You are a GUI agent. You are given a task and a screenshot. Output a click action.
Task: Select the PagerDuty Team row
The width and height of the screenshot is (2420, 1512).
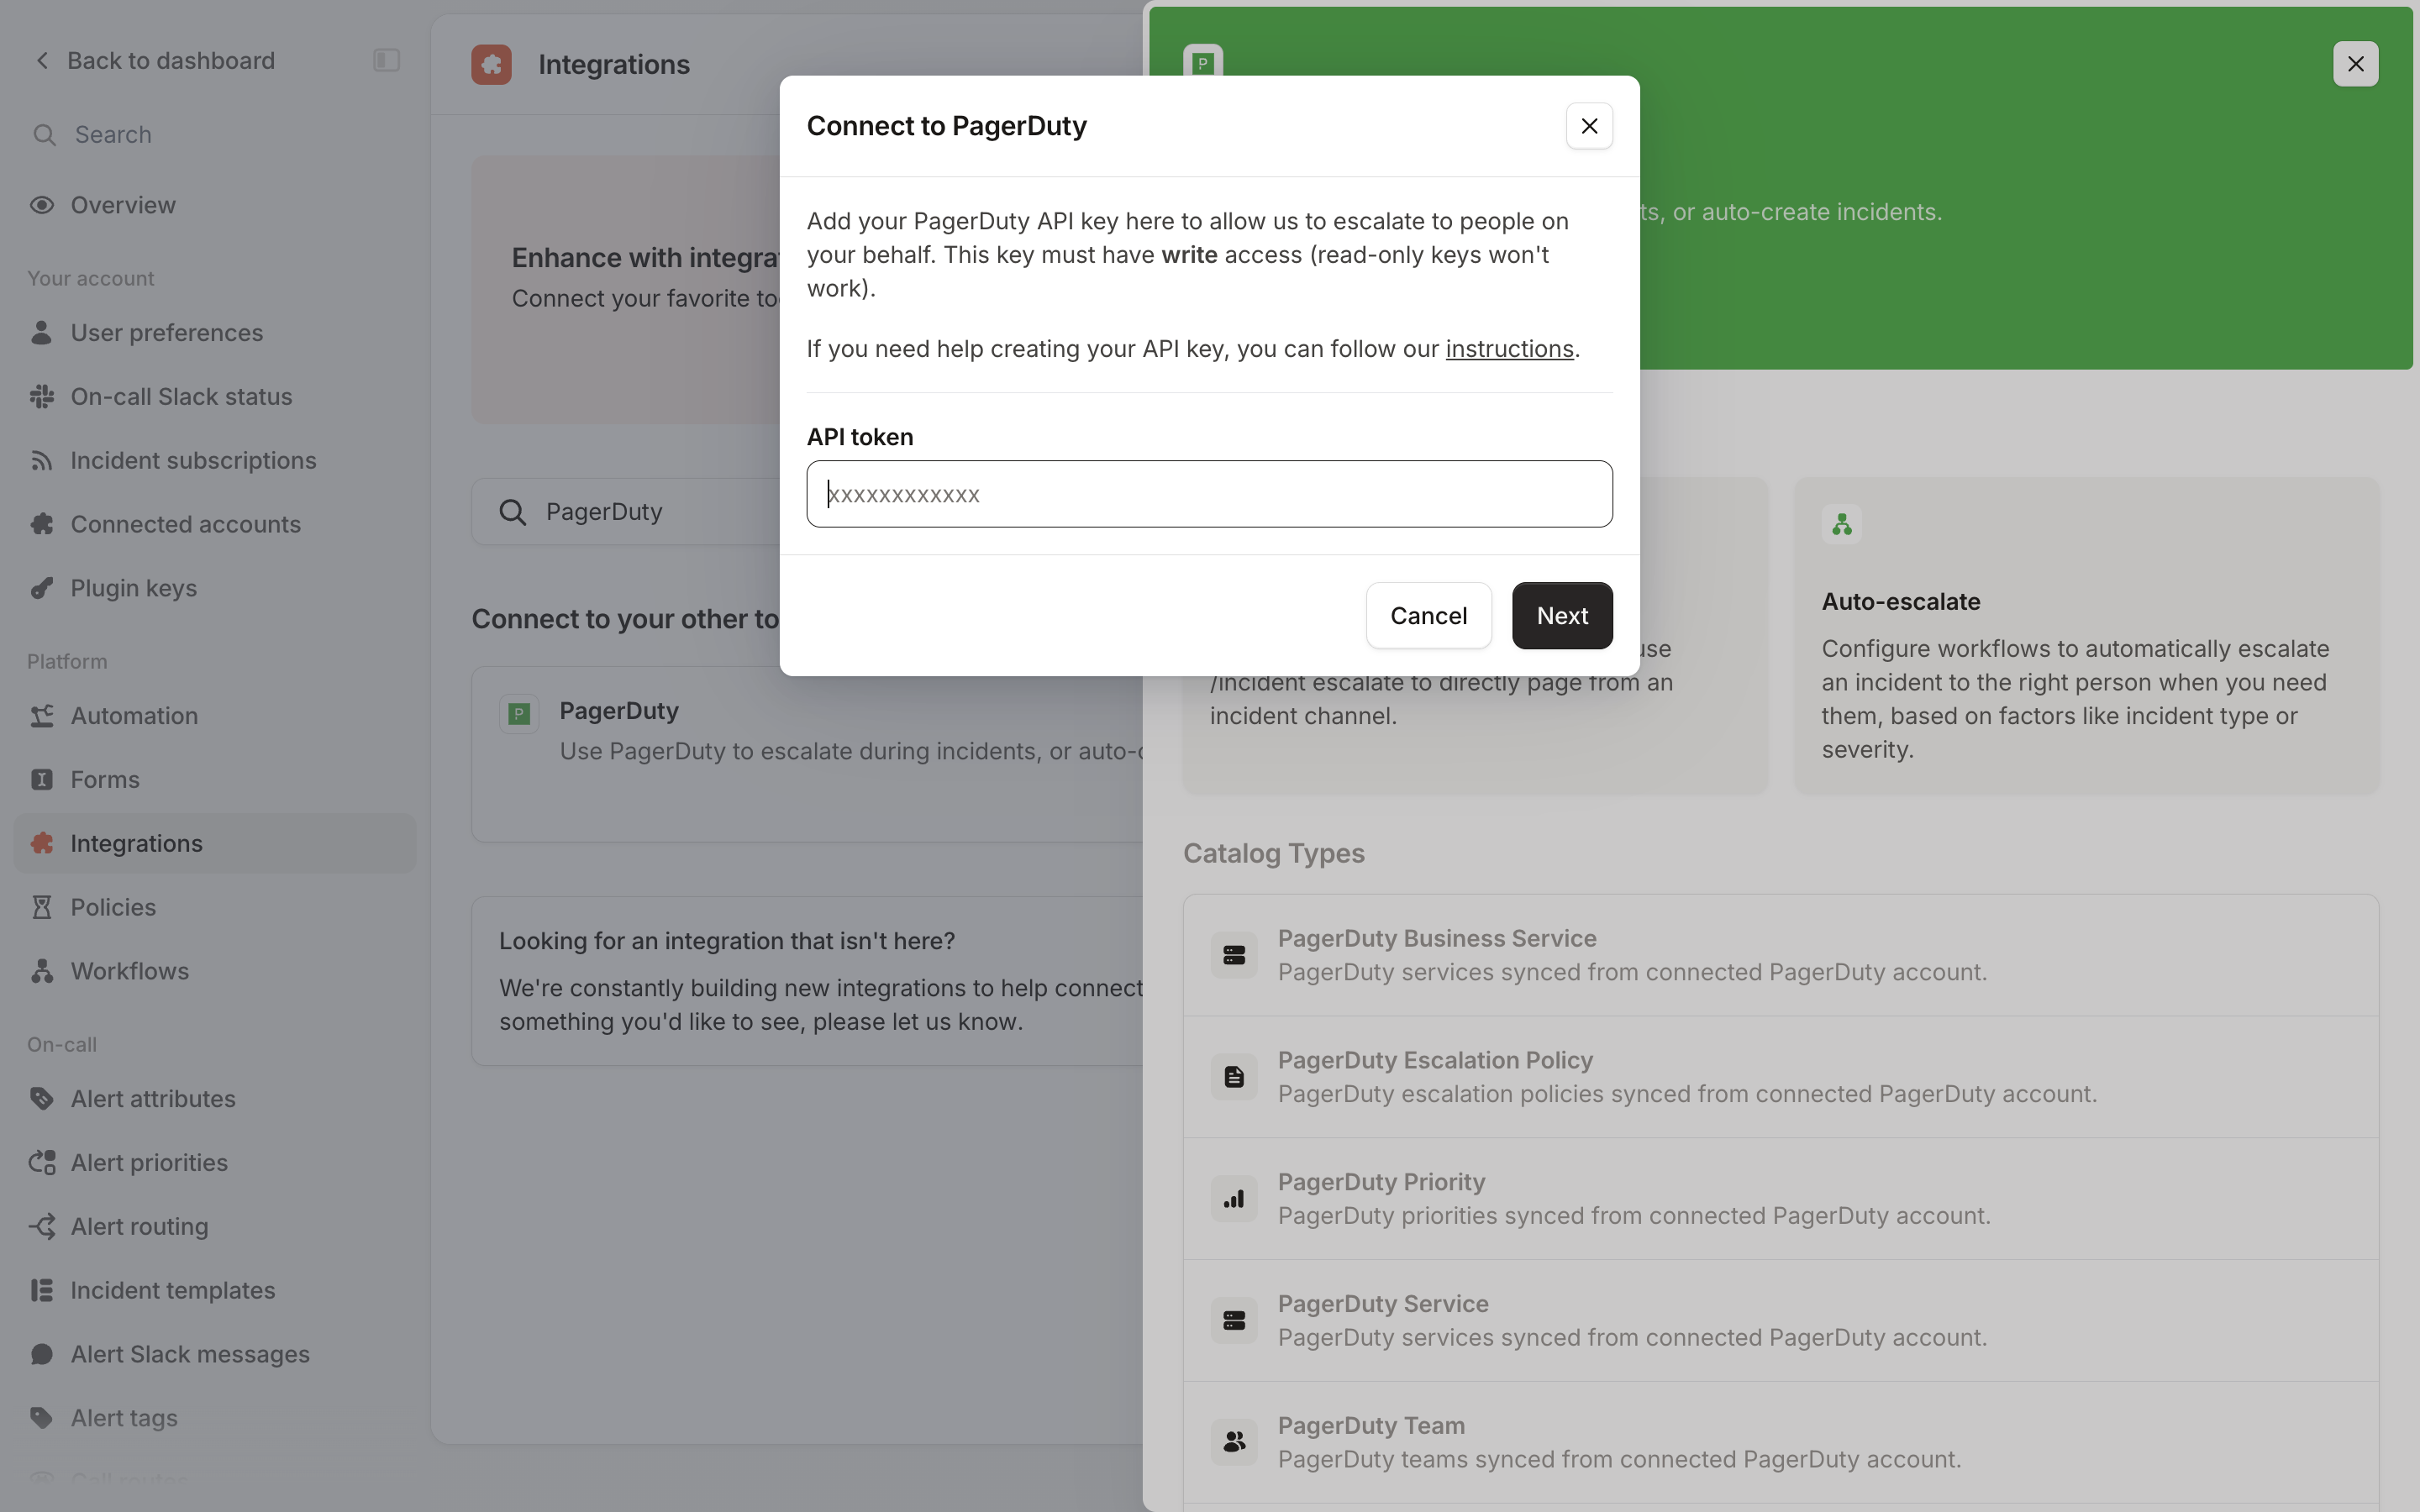[x=1780, y=1443]
